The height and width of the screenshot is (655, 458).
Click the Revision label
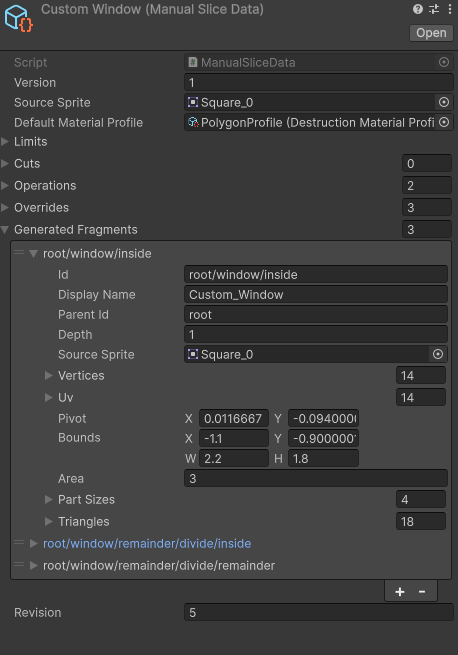(38, 612)
